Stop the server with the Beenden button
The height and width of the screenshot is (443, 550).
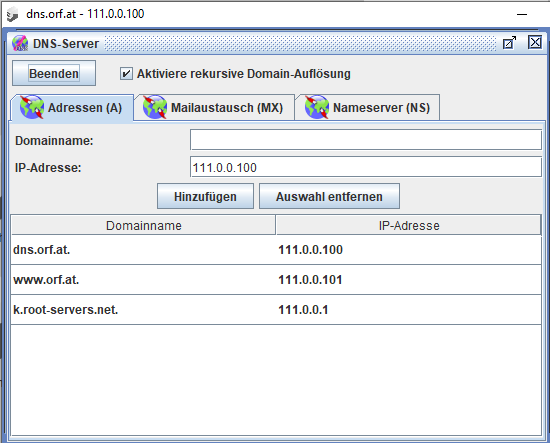coord(54,73)
